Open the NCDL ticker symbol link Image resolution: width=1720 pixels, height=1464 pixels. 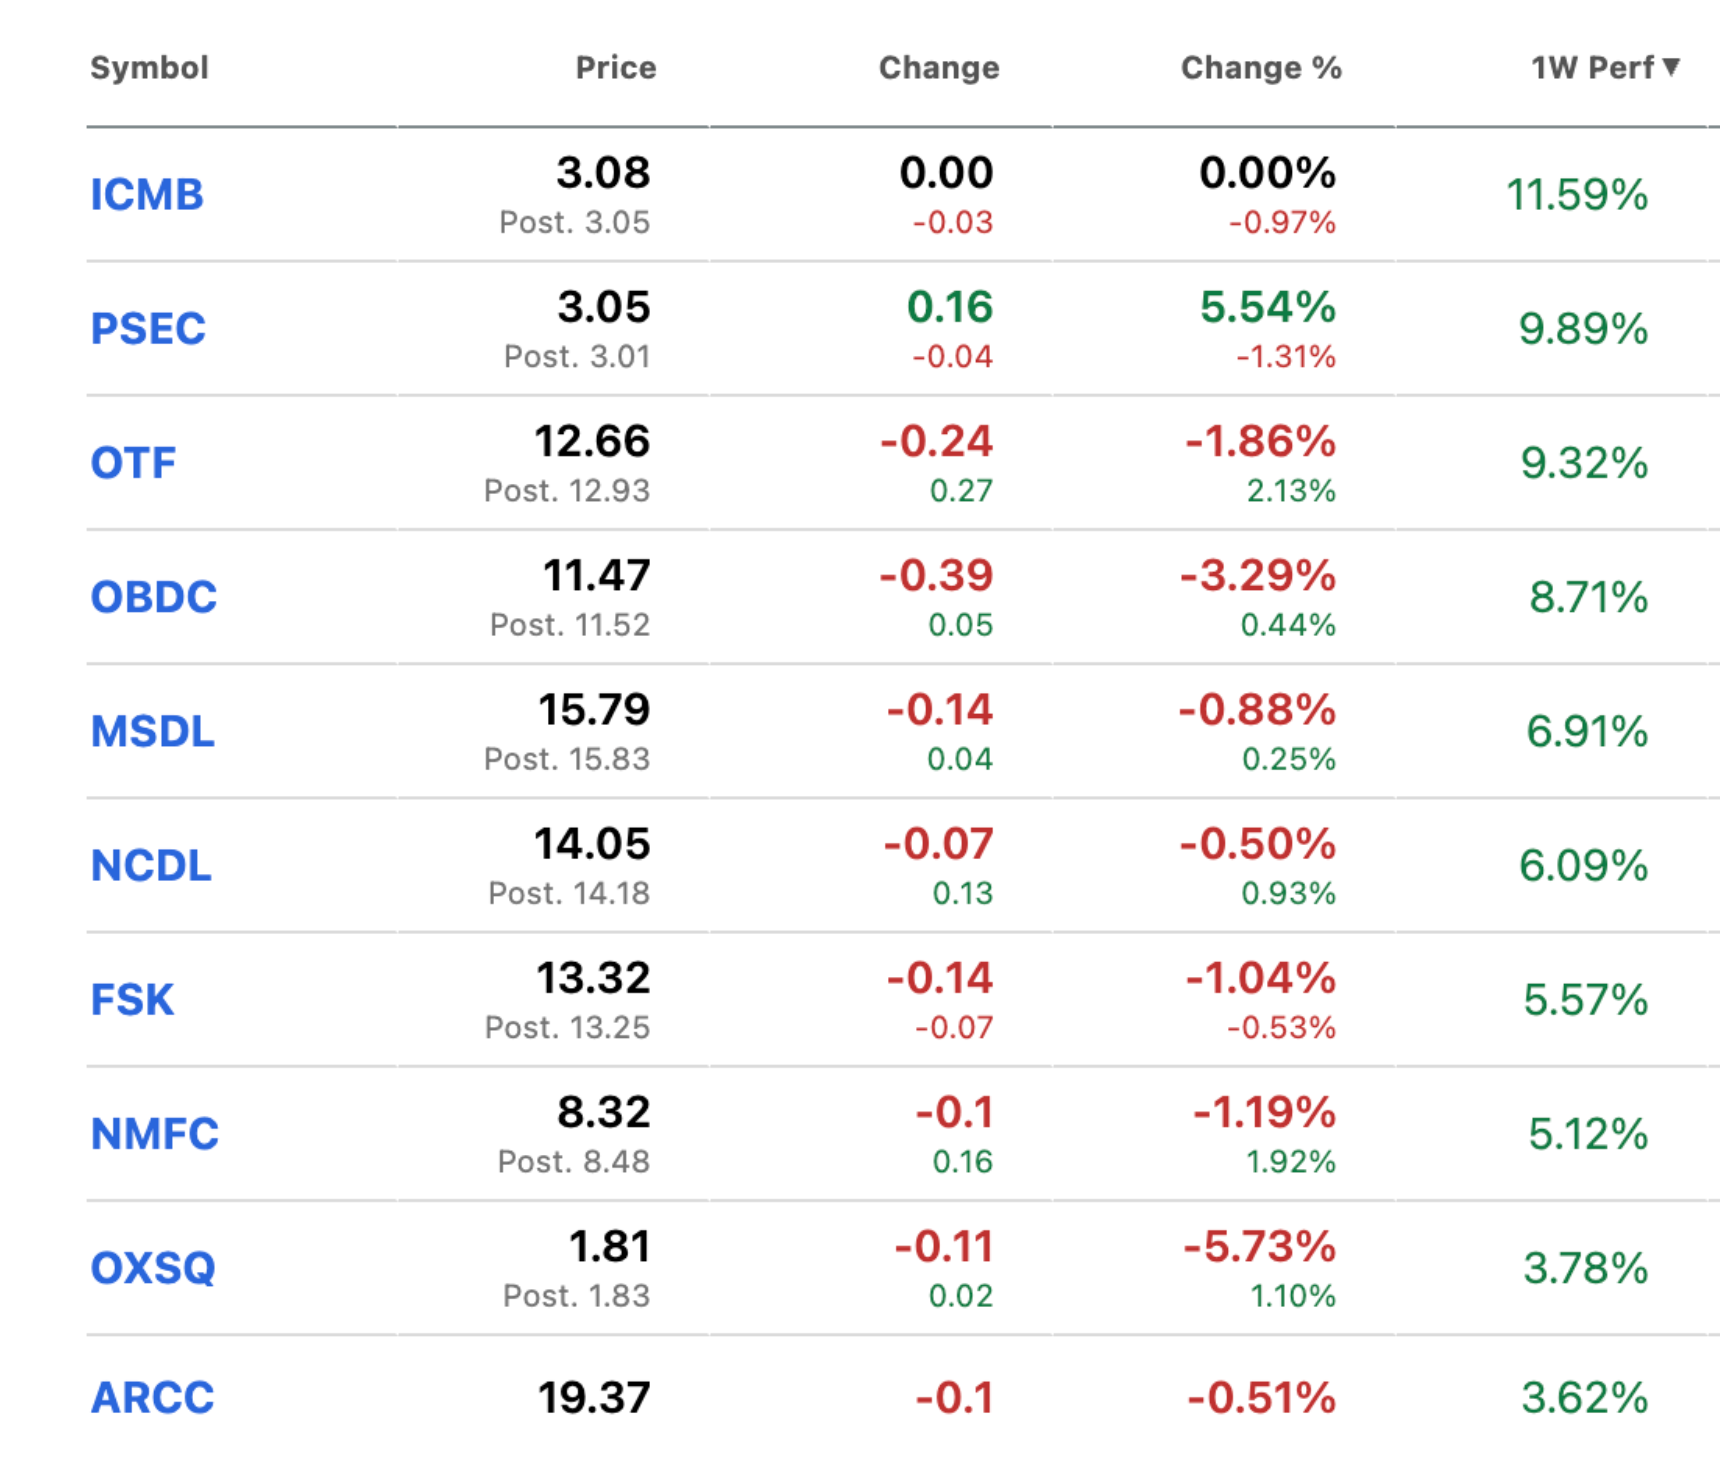tap(151, 865)
